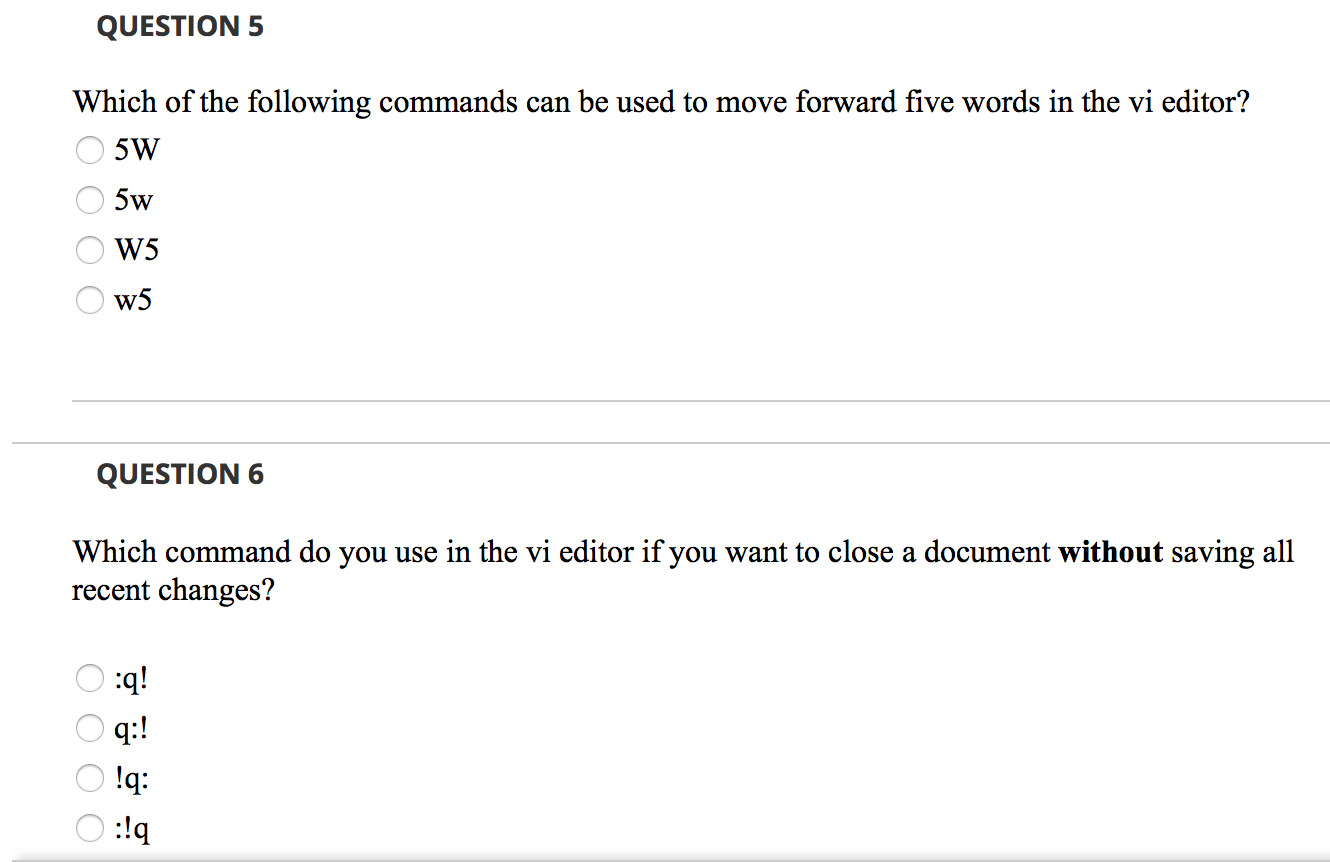This screenshot has width=1330, height=862.
Task: Click the :!q option label text
Action: point(131,829)
